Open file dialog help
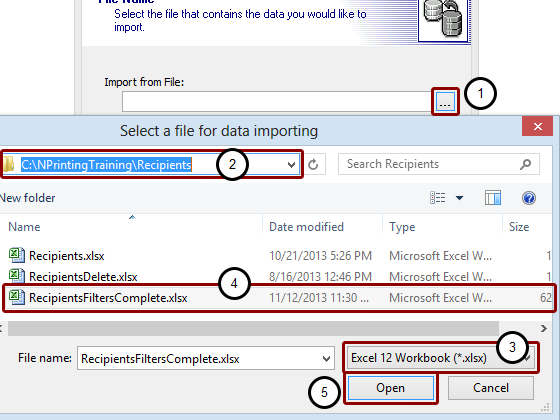The height and width of the screenshot is (420, 560). (x=529, y=198)
